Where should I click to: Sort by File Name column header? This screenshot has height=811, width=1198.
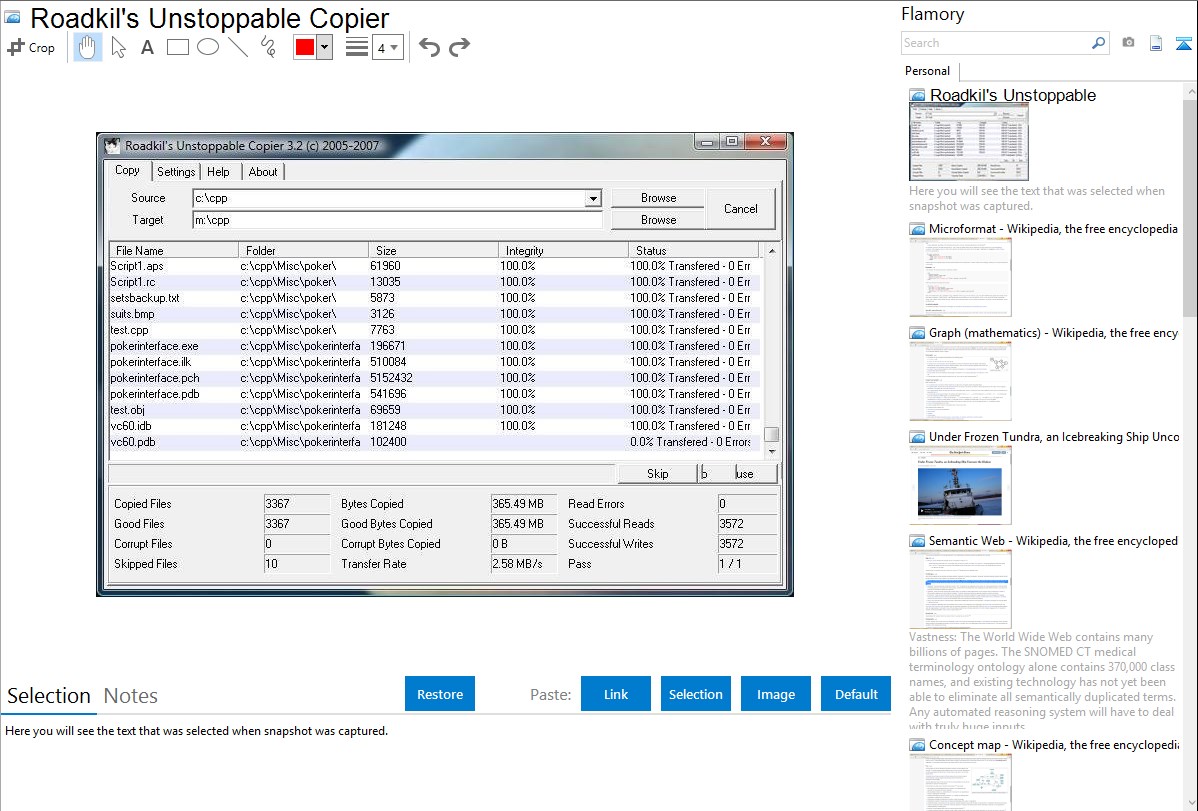(174, 251)
